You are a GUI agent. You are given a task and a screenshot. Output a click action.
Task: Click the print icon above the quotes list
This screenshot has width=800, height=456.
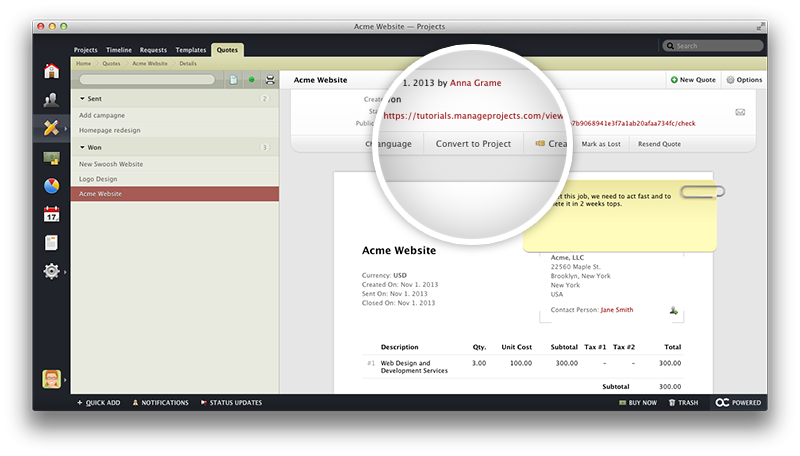[x=269, y=80]
